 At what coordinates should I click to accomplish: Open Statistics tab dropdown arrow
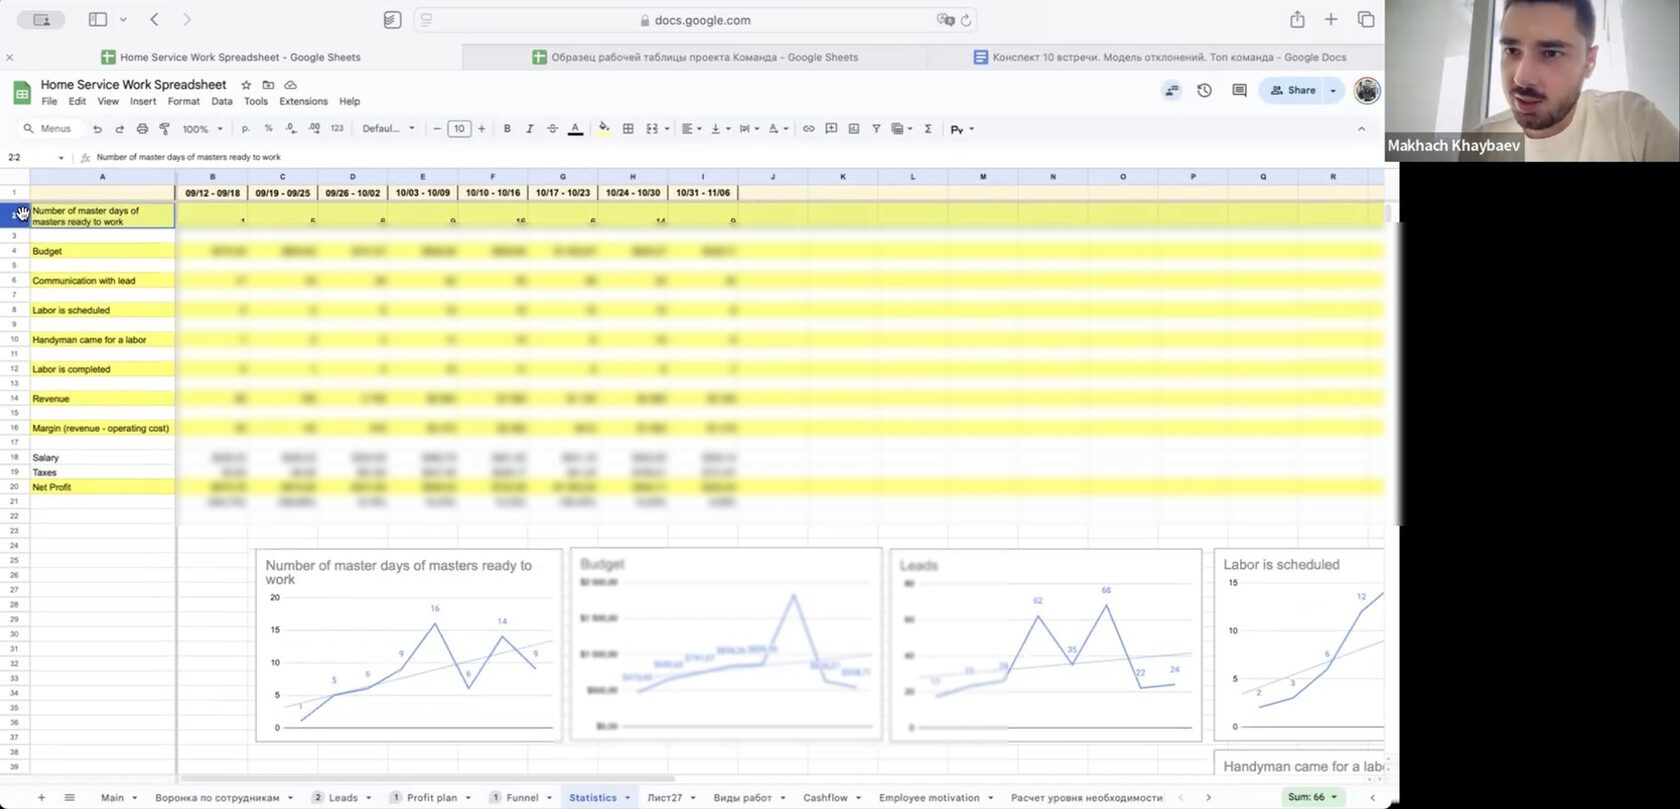(x=628, y=797)
